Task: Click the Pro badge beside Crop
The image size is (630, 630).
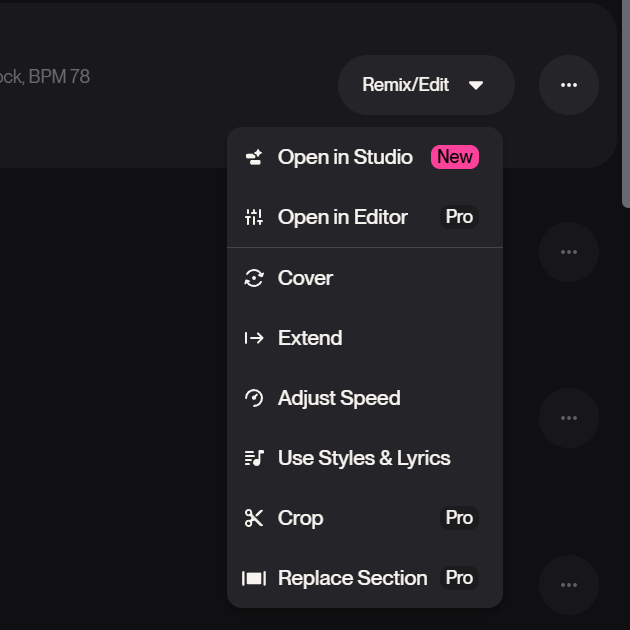Action: click(x=459, y=518)
